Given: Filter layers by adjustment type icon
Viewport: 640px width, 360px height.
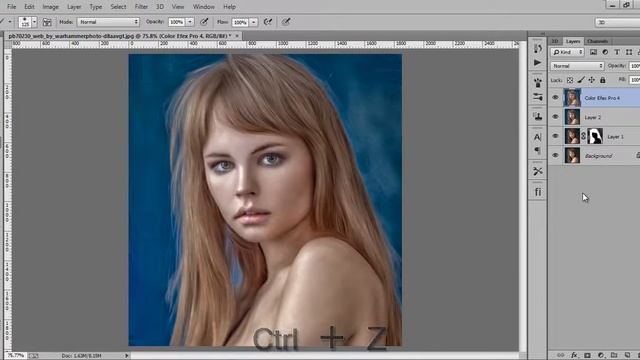Looking at the screenshot, I should click(x=605, y=52).
